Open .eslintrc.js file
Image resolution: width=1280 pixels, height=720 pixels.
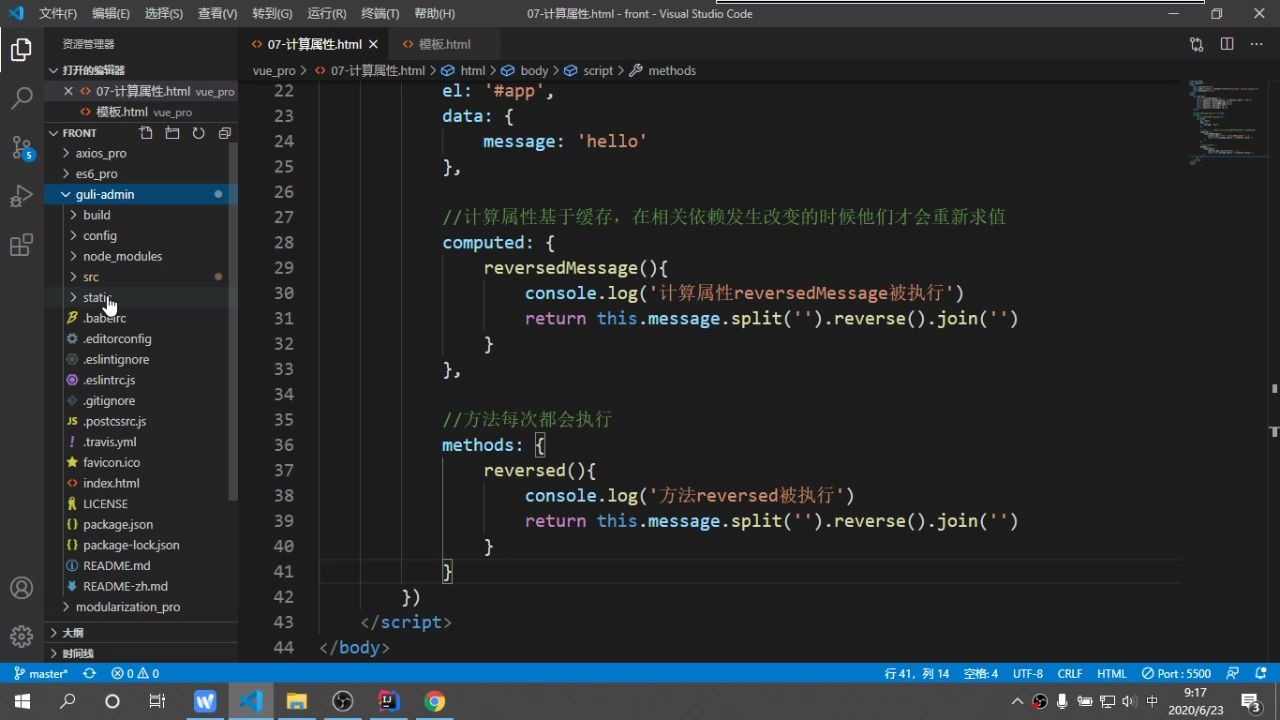coord(109,380)
